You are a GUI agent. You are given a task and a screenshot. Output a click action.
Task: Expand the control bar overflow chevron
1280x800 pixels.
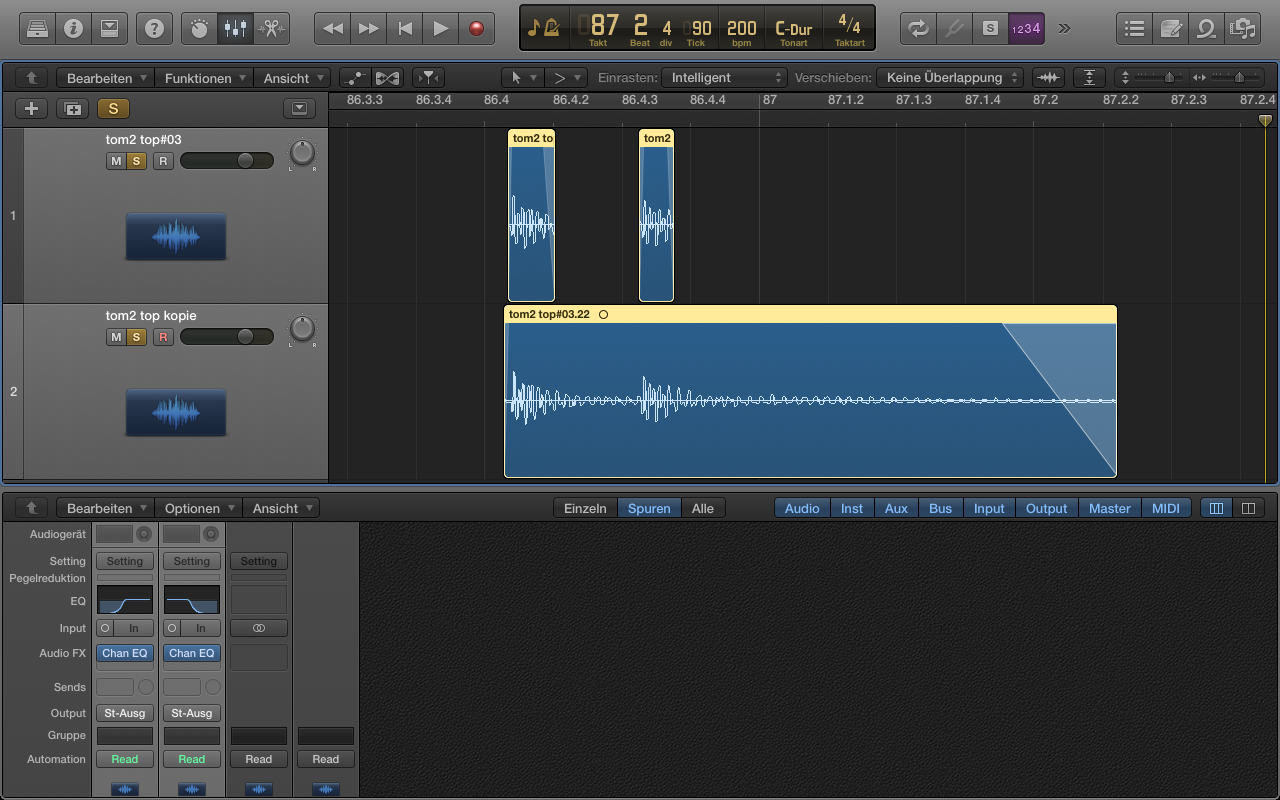click(1065, 28)
